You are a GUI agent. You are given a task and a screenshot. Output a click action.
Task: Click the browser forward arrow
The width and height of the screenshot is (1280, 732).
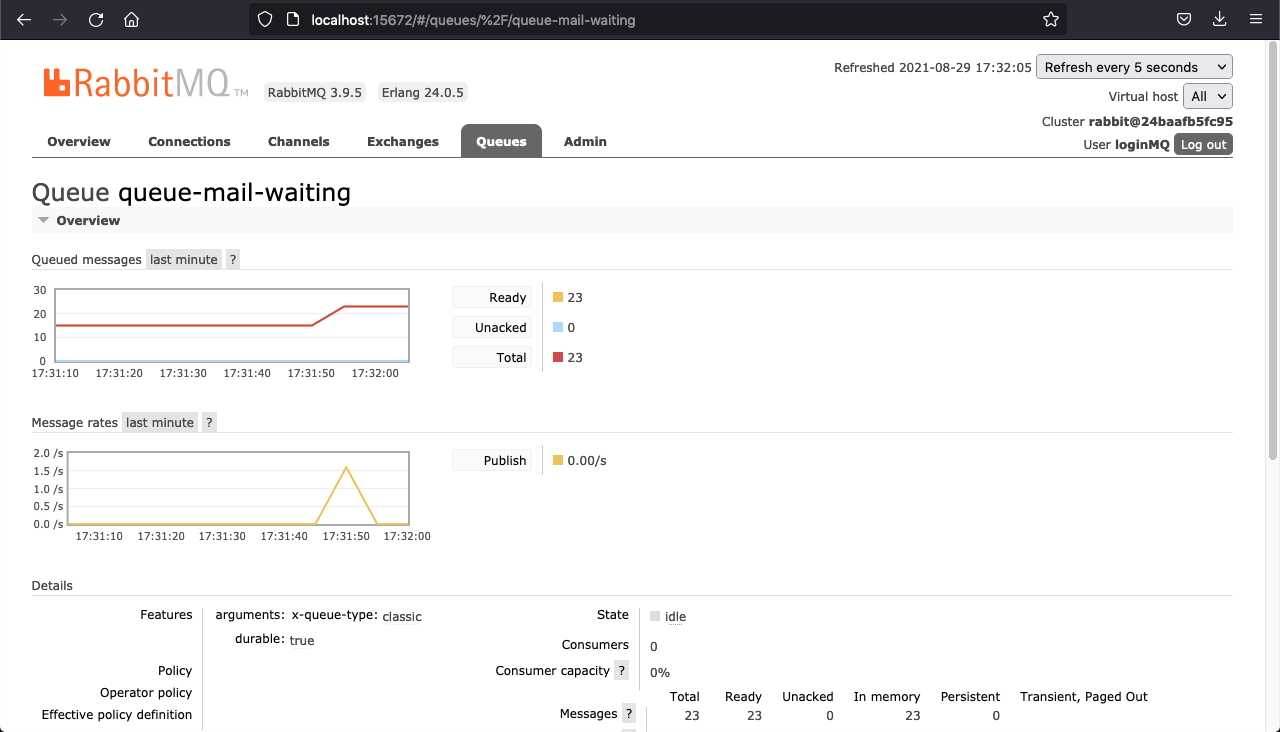(60, 19)
